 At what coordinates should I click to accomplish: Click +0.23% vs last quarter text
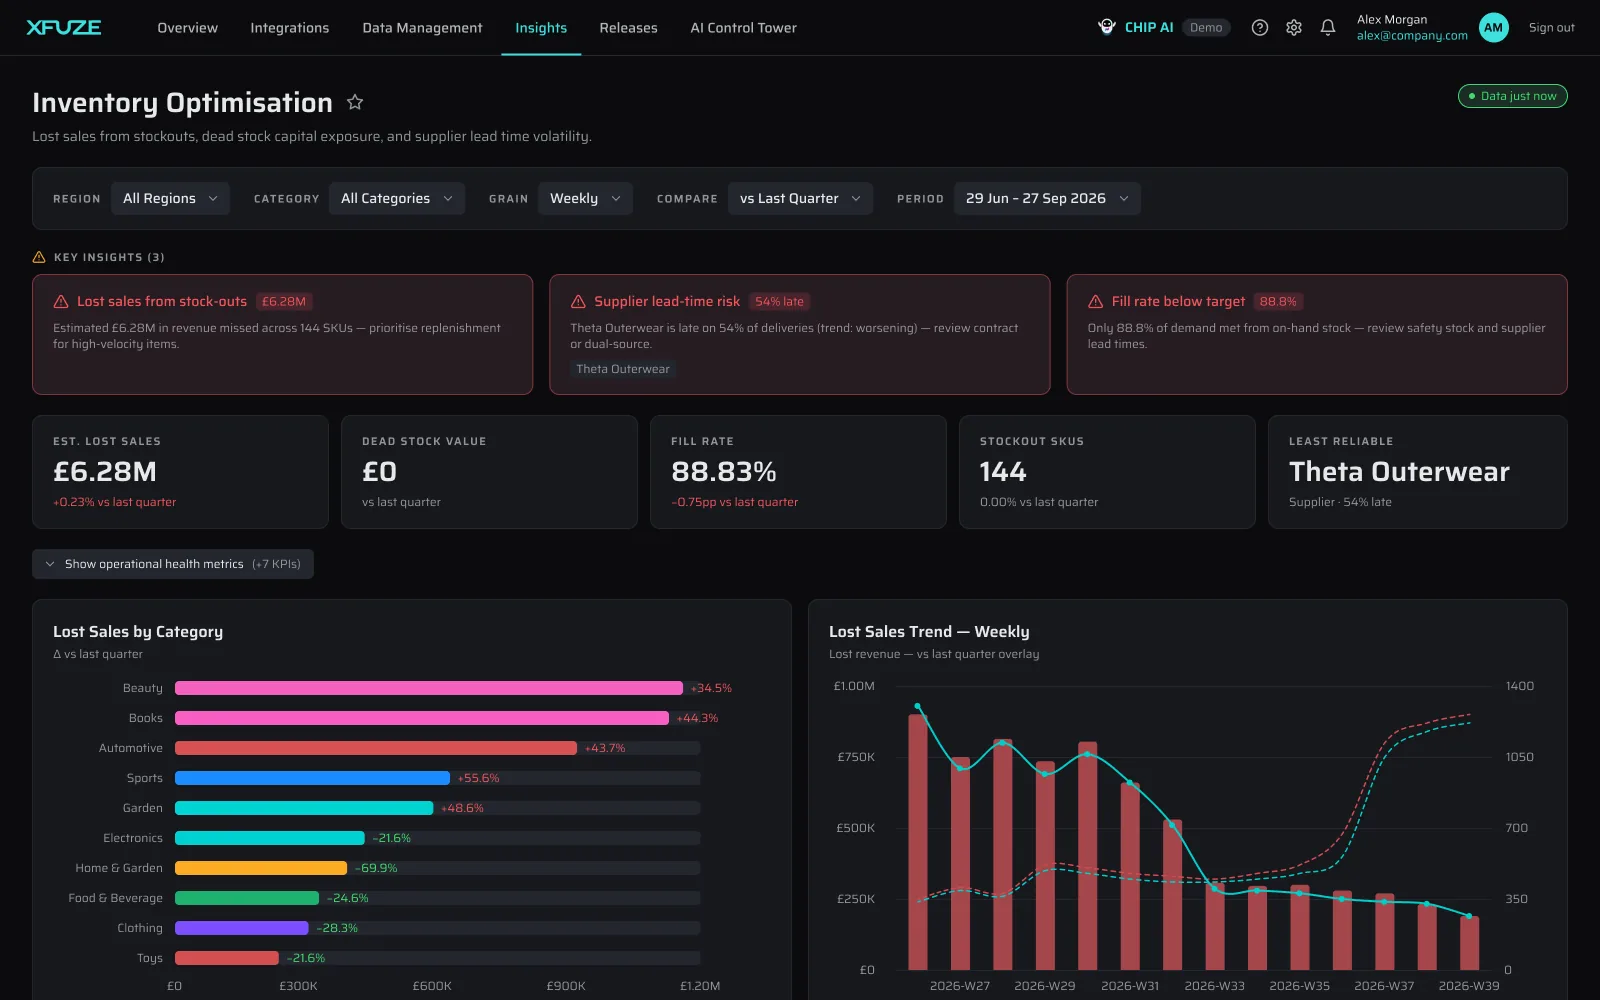115,502
